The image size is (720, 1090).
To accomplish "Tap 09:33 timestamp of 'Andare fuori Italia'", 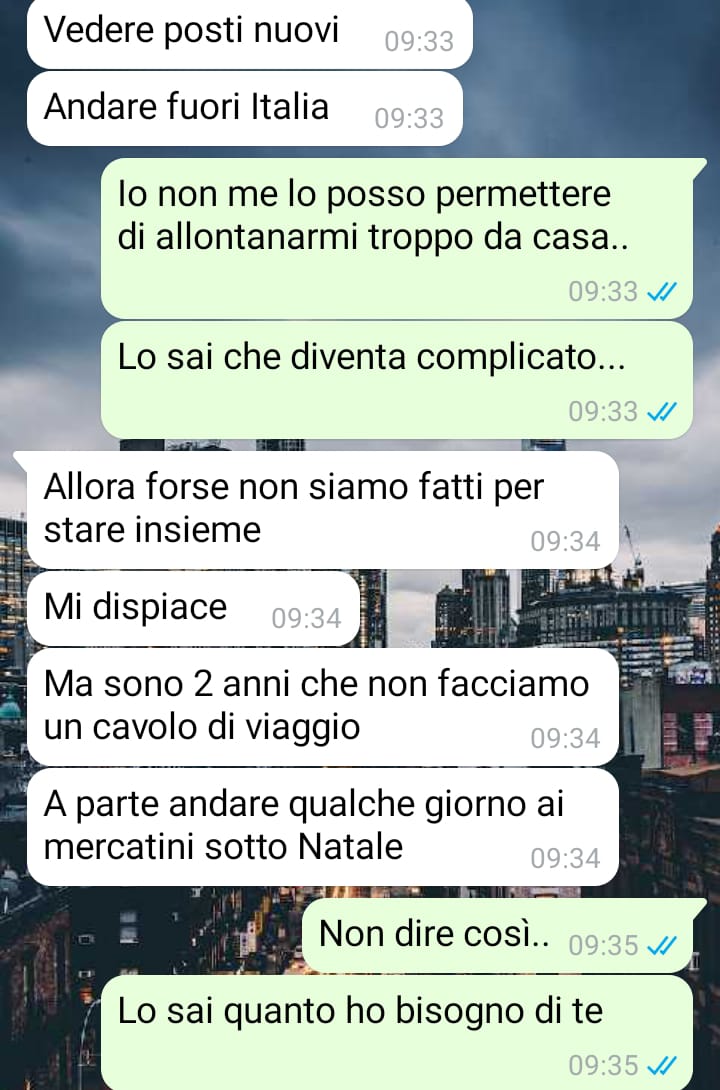I will coord(409,118).
